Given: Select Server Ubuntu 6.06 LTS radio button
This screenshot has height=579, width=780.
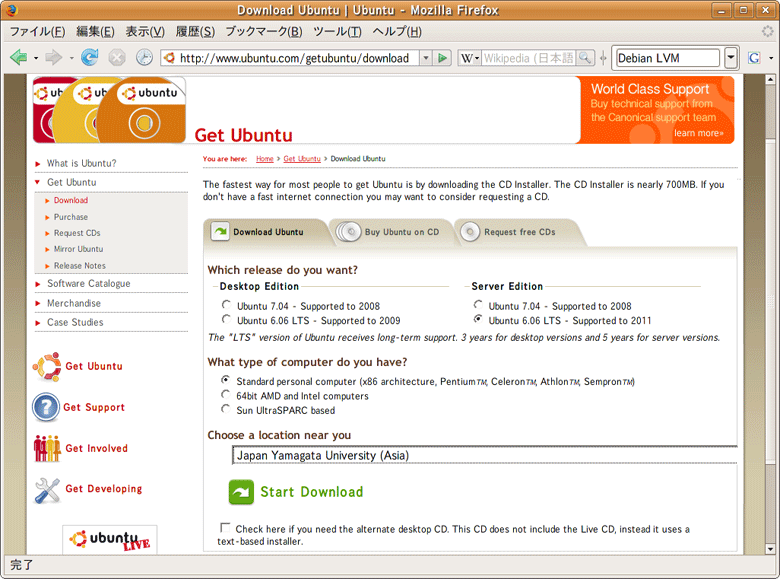Looking at the screenshot, I should [x=478, y=319].
